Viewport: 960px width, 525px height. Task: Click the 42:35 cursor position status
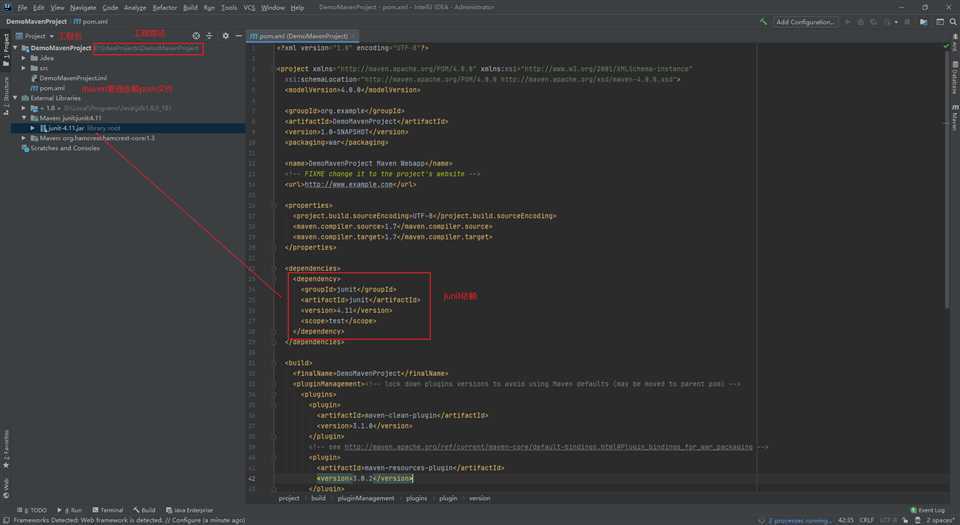point(846,520)
